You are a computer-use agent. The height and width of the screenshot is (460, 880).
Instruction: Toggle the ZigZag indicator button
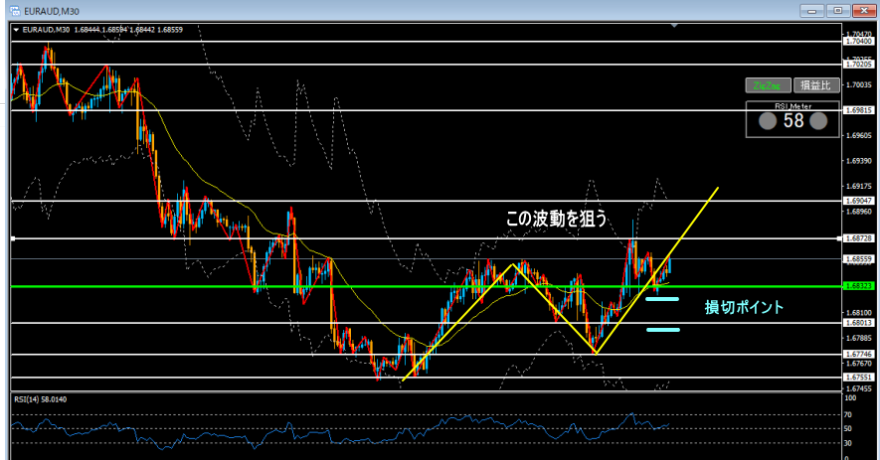[x=766, y=86]
